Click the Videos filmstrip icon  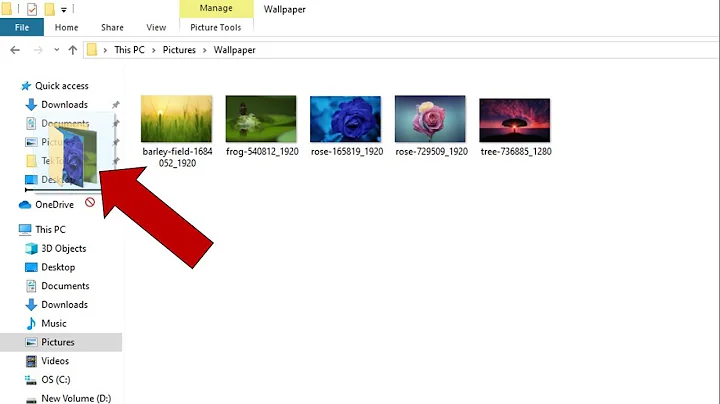pos(31,361)
